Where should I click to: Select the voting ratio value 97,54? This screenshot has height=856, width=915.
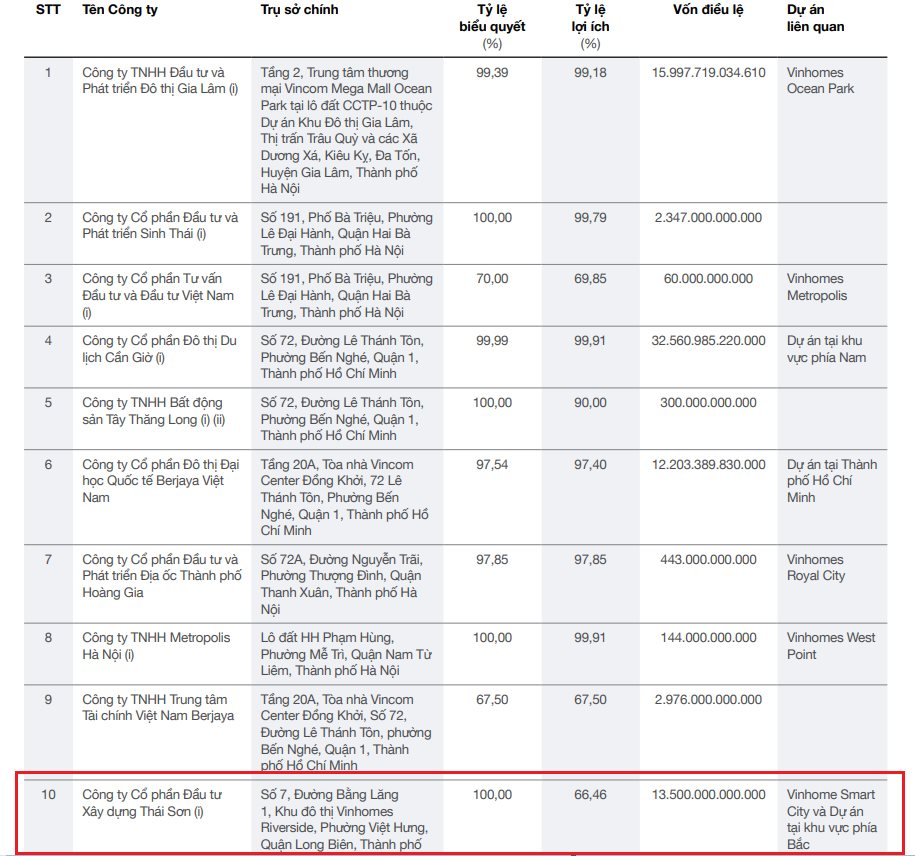[492, 465]
